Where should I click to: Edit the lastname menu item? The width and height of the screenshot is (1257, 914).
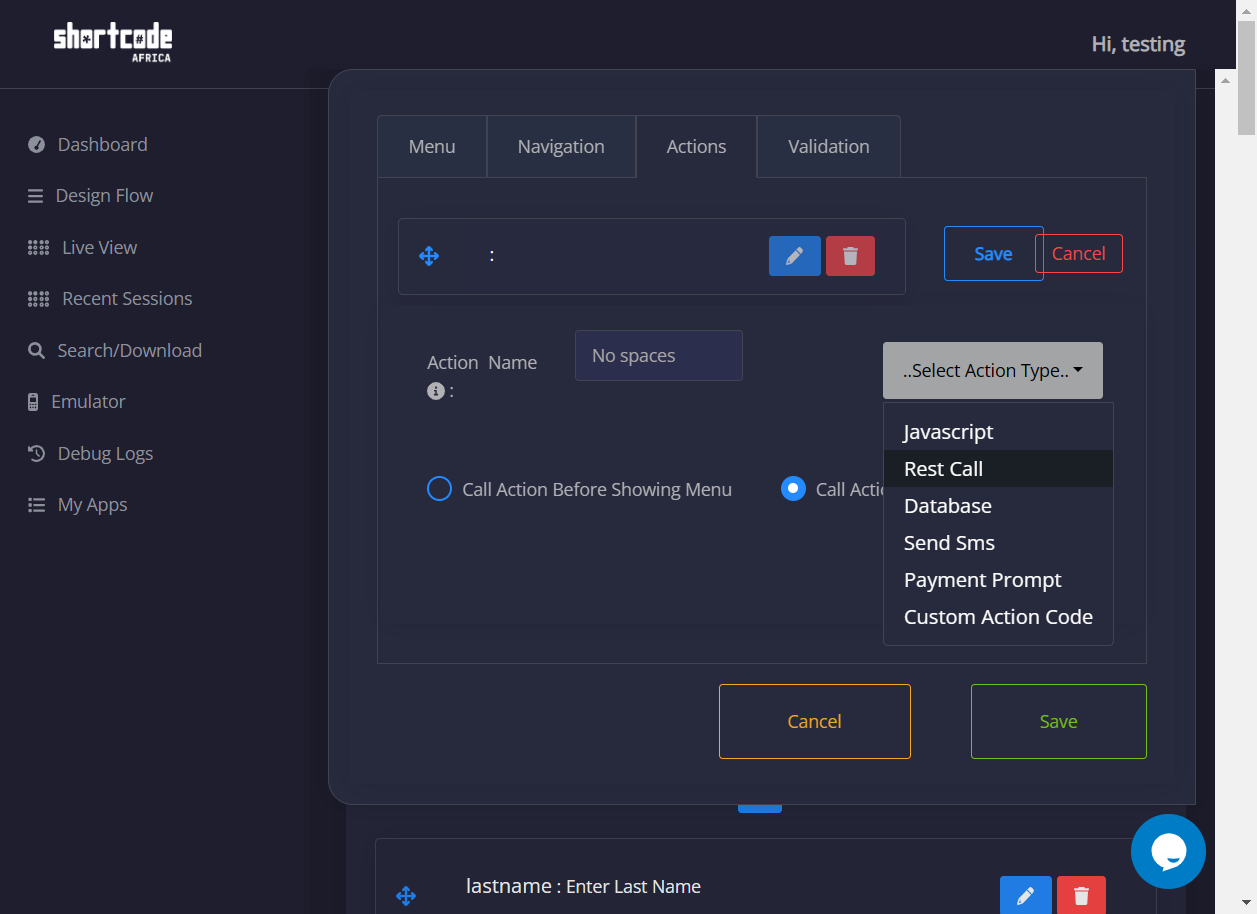[x=1026, y=895]
